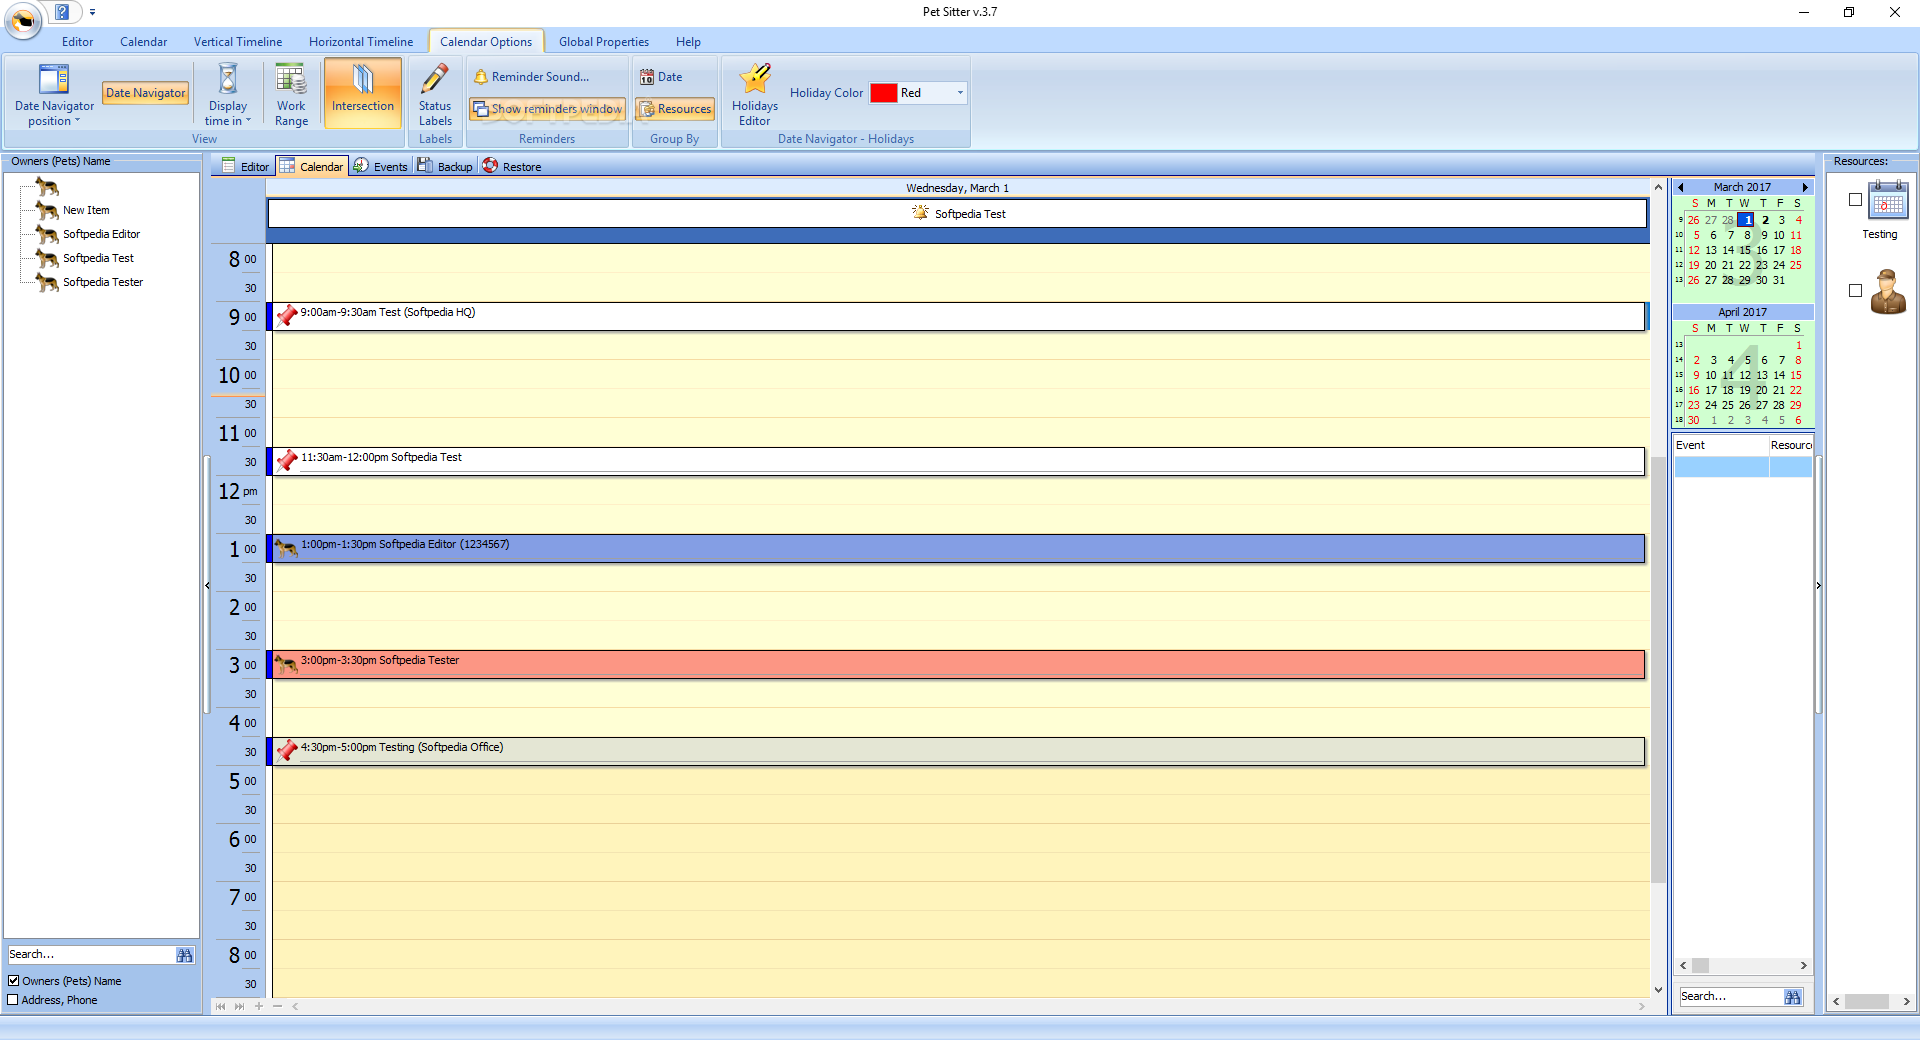Group calendar by Resources

[675, 109]
